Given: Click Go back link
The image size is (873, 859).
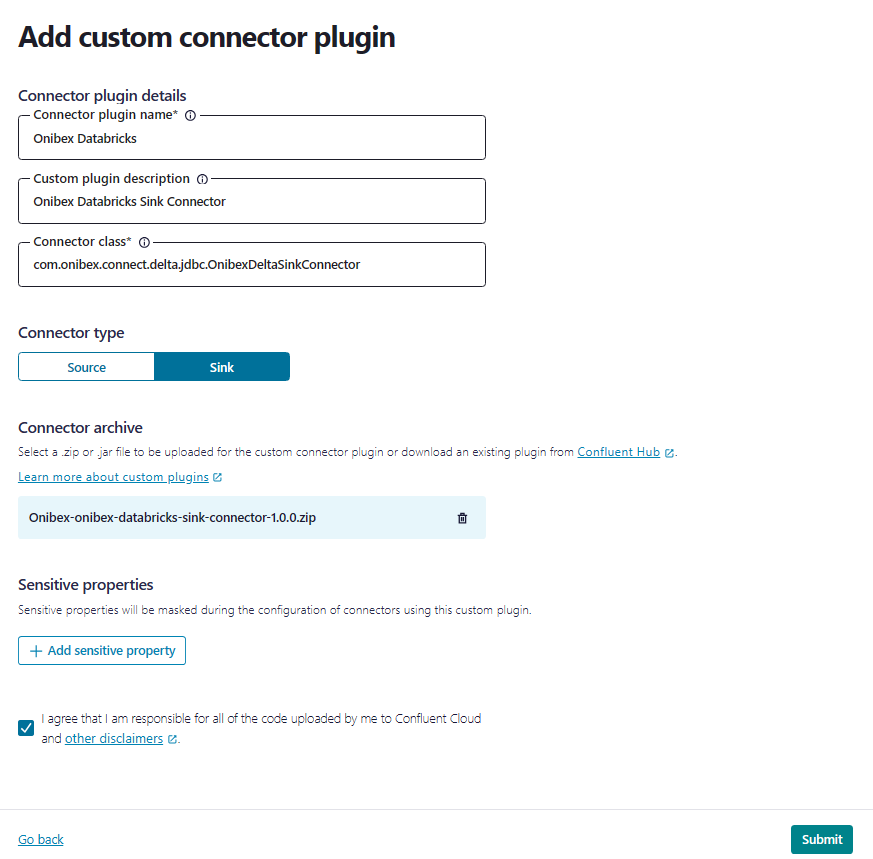Looking at the screenshot, I should pyautogui.click(x=41, y=839).
